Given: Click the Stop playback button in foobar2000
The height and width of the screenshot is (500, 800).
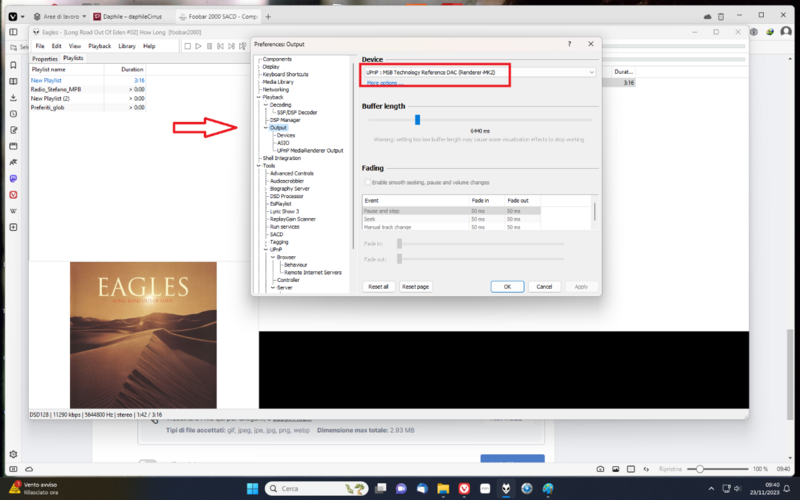Looking at the screenshot, I should (x=188, y=46).
